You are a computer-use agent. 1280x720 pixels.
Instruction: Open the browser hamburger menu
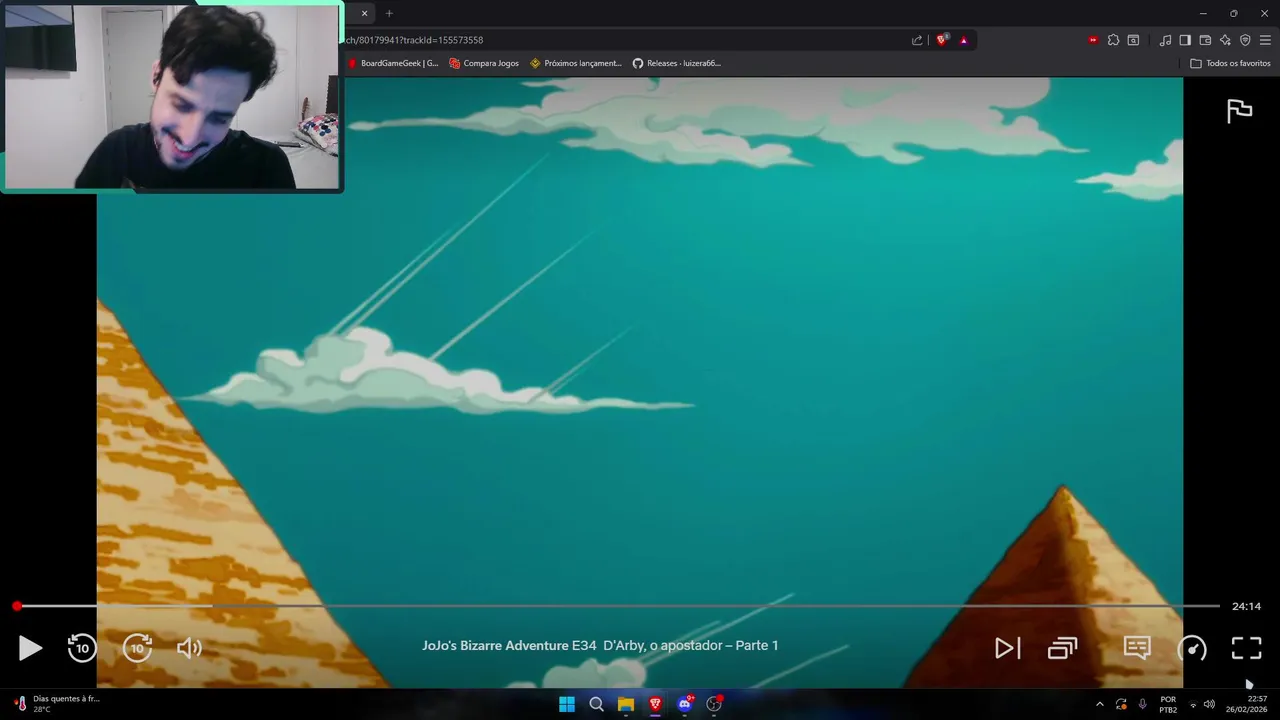coord(1265,40)
